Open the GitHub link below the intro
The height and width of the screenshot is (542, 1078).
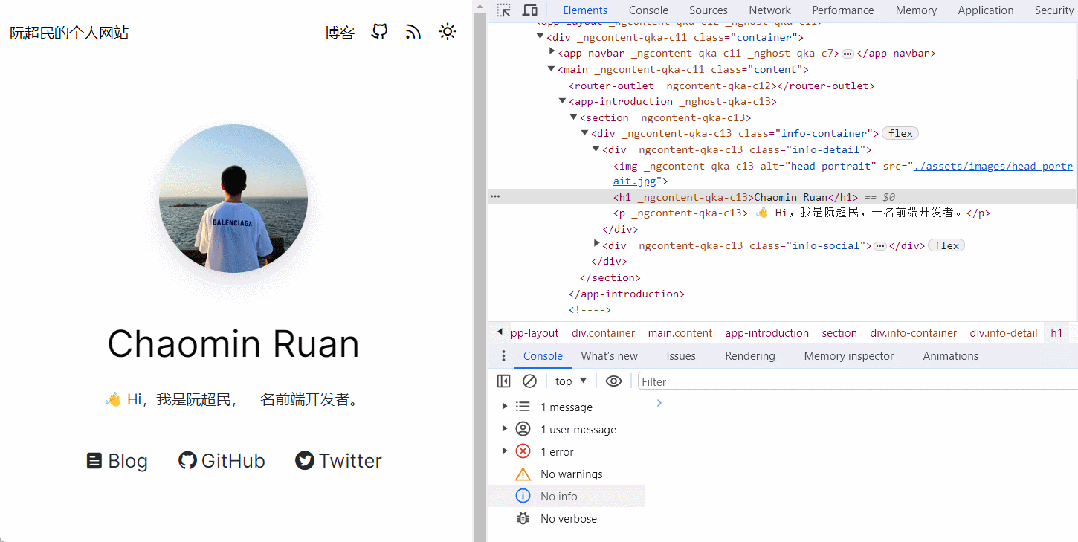click(x=221, y=461)
